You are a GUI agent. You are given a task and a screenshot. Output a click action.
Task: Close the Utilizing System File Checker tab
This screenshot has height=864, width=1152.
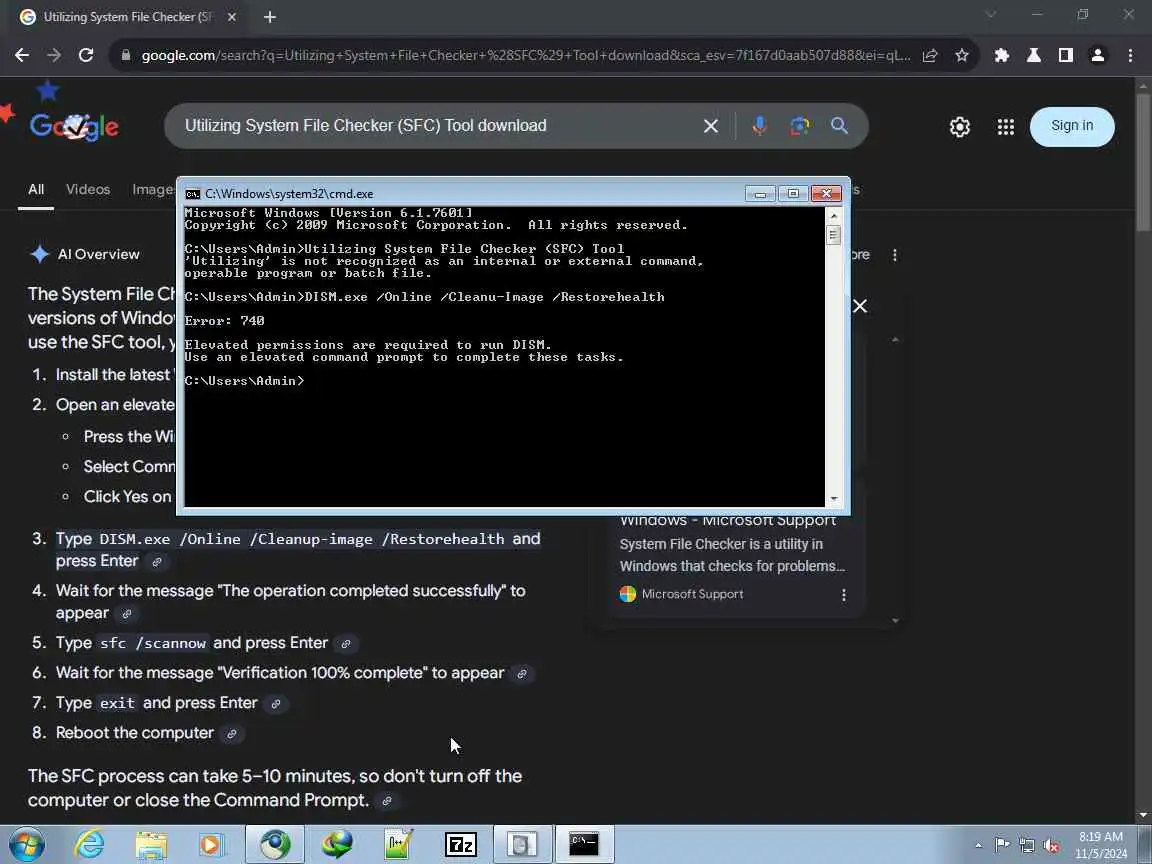[231, 17]
